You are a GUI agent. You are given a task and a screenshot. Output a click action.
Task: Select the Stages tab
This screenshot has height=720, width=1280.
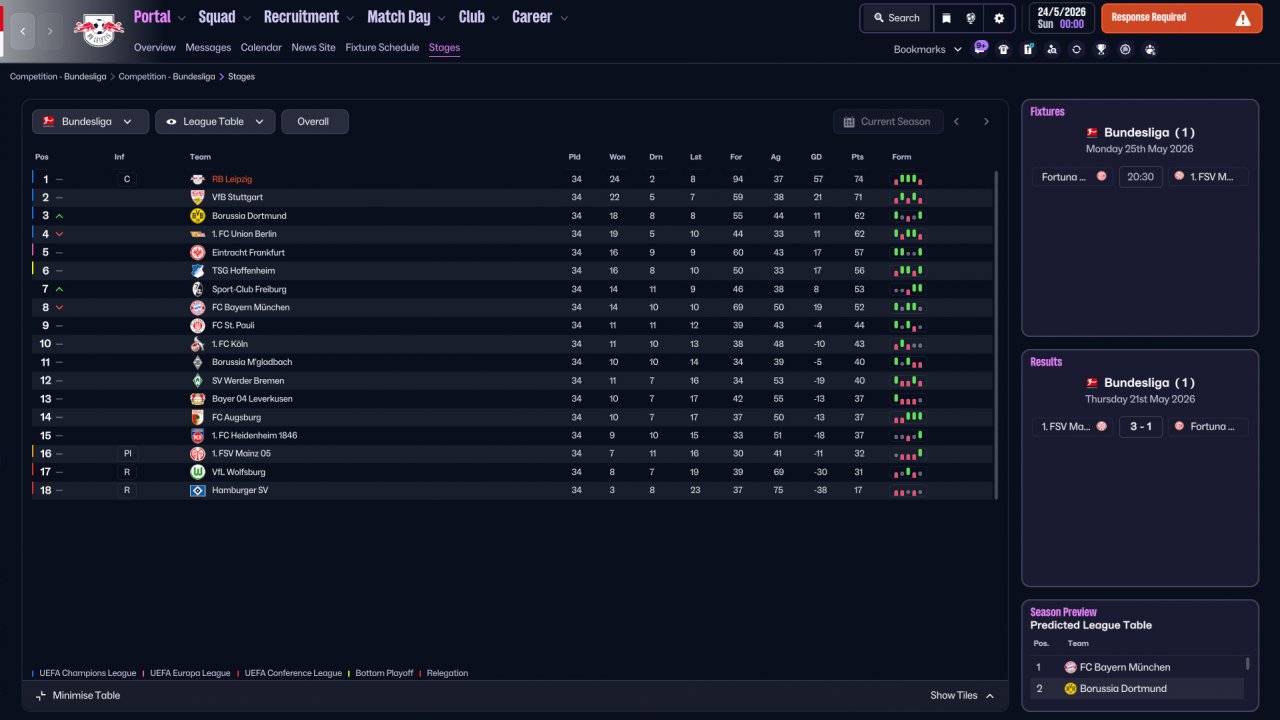coord(444,47)
